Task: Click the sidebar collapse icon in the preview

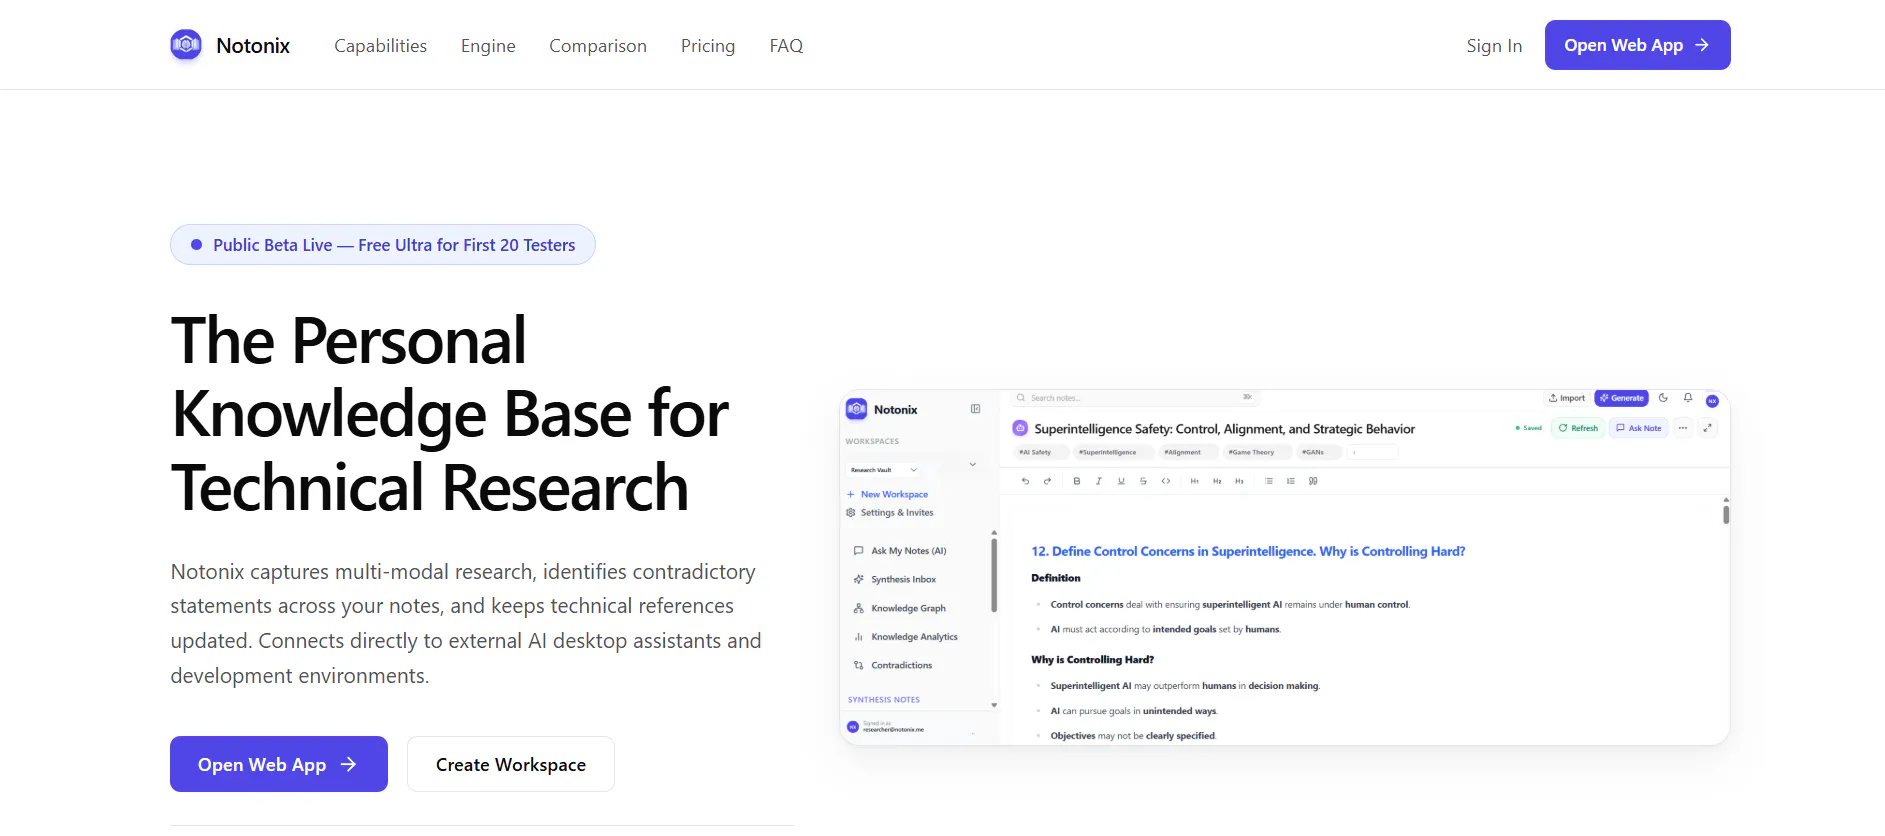Action: click(975, 409)
